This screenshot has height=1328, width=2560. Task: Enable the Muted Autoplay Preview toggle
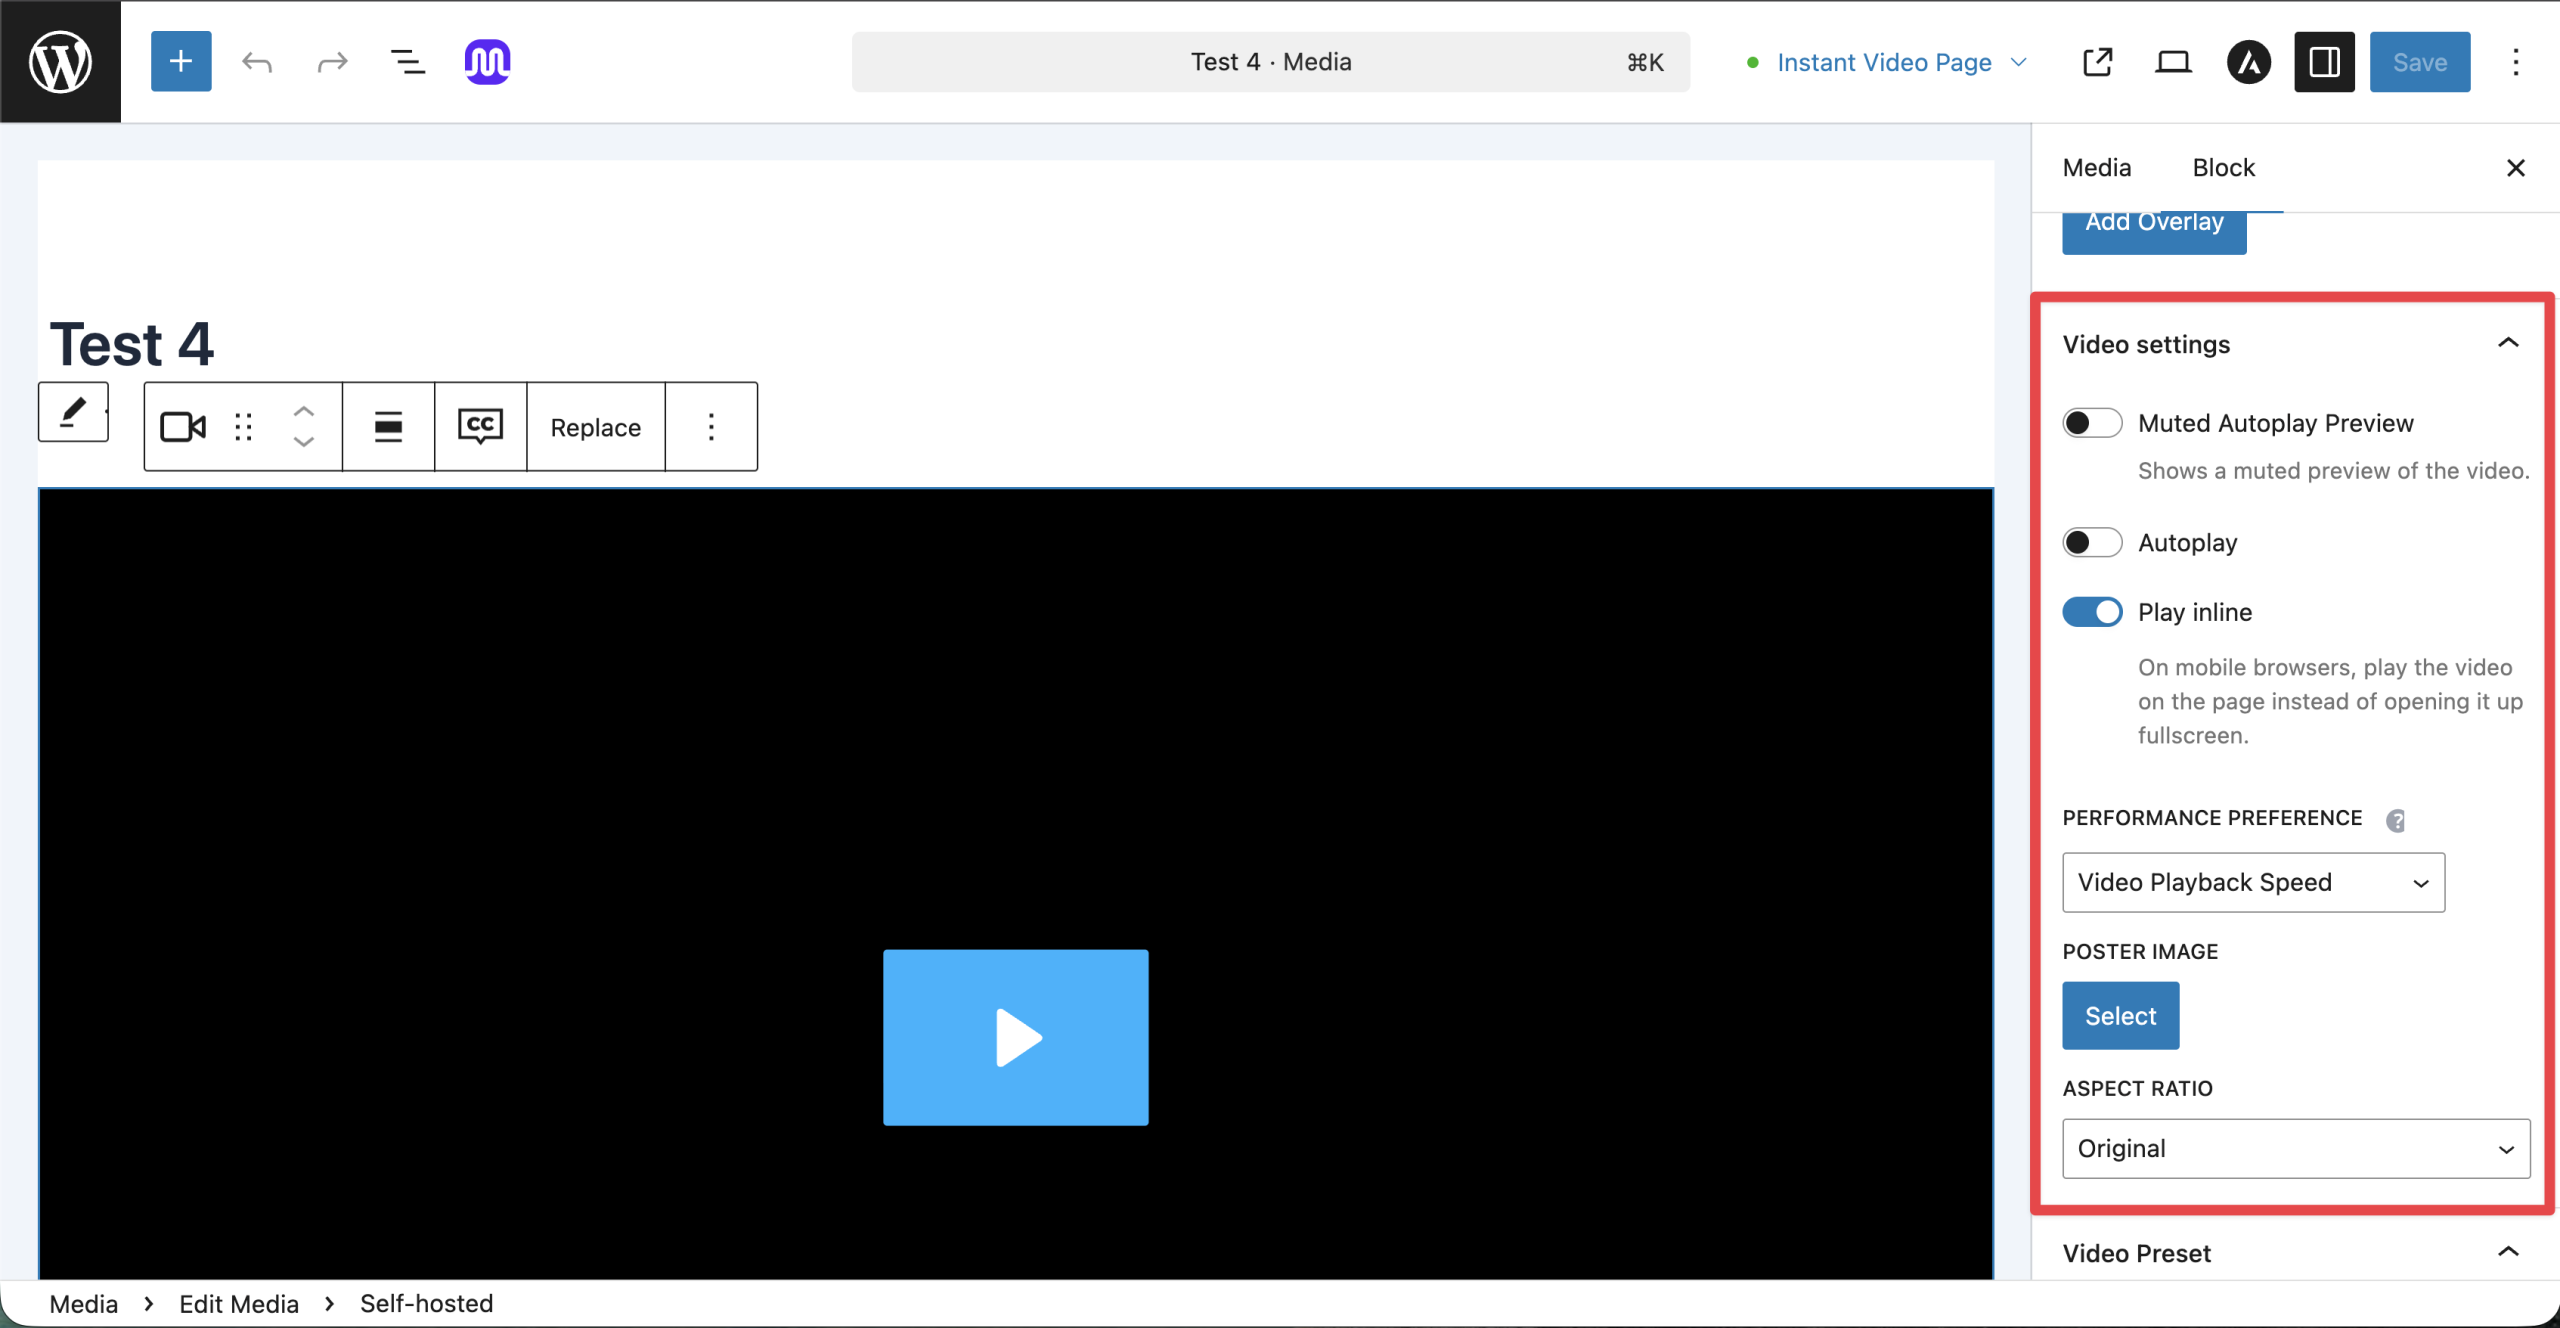pos(2092,422)
